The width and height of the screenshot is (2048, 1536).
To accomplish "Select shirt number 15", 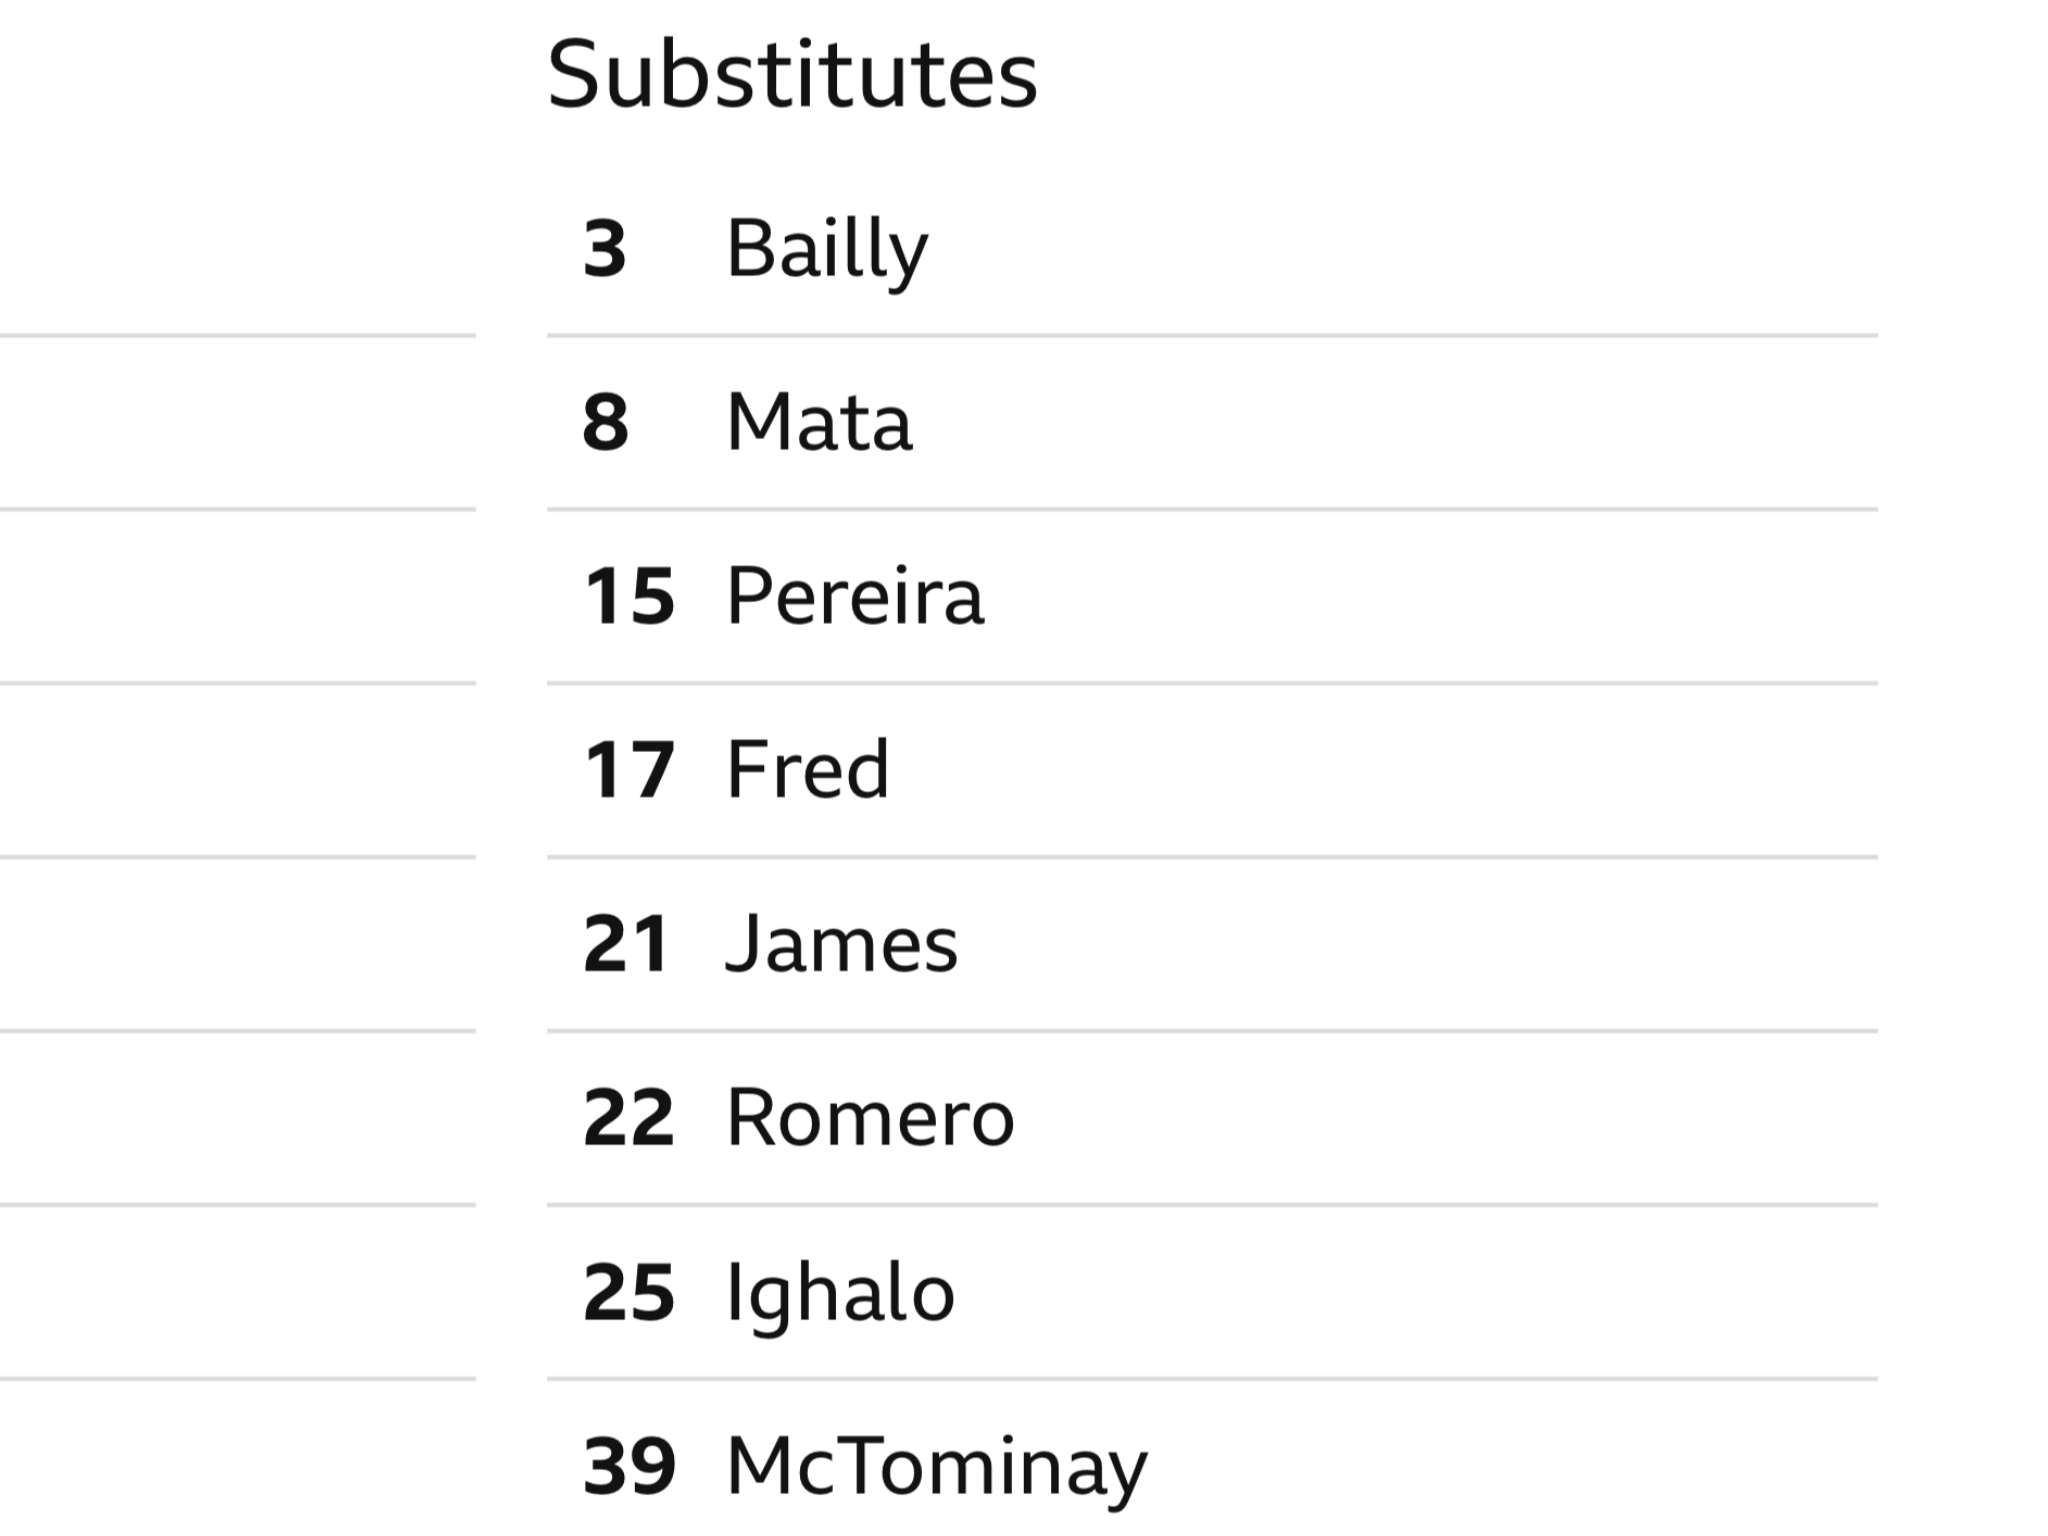I will (x=629, y=596).
